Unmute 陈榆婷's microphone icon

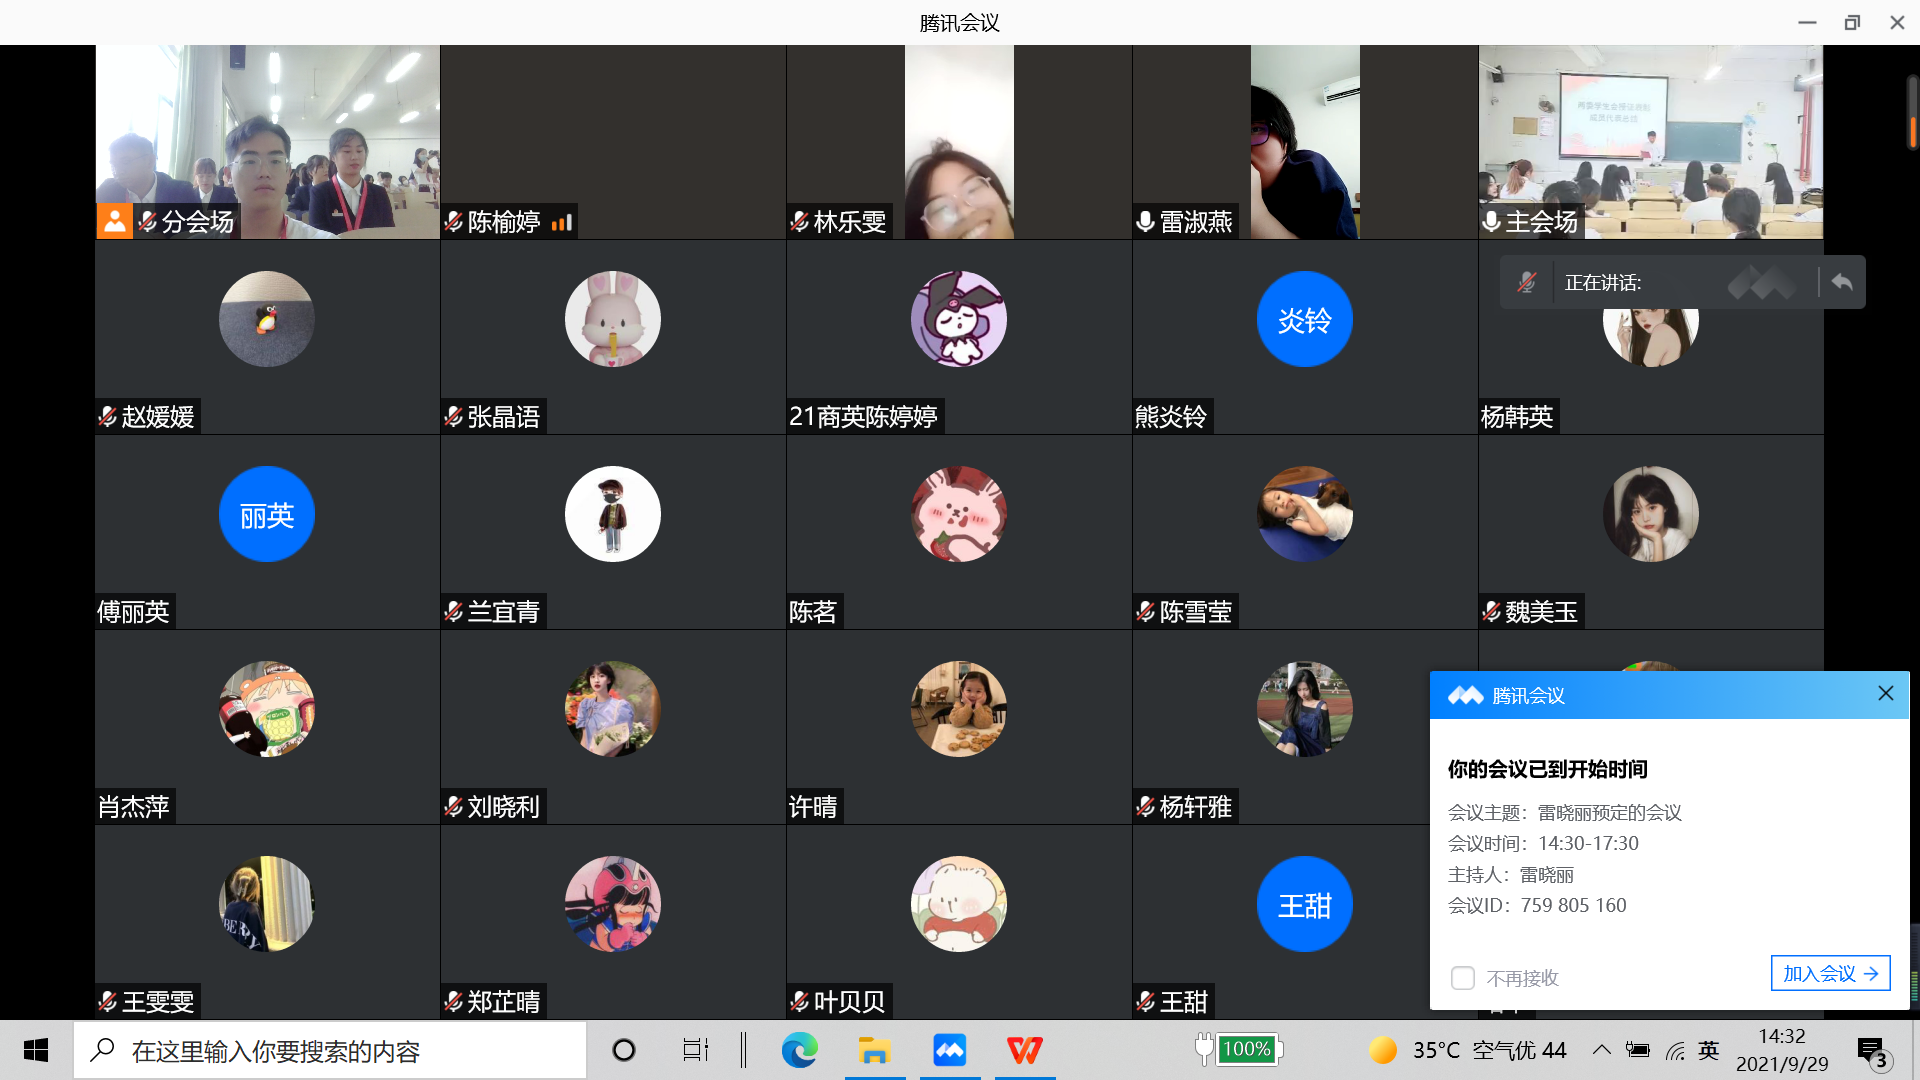453,221
